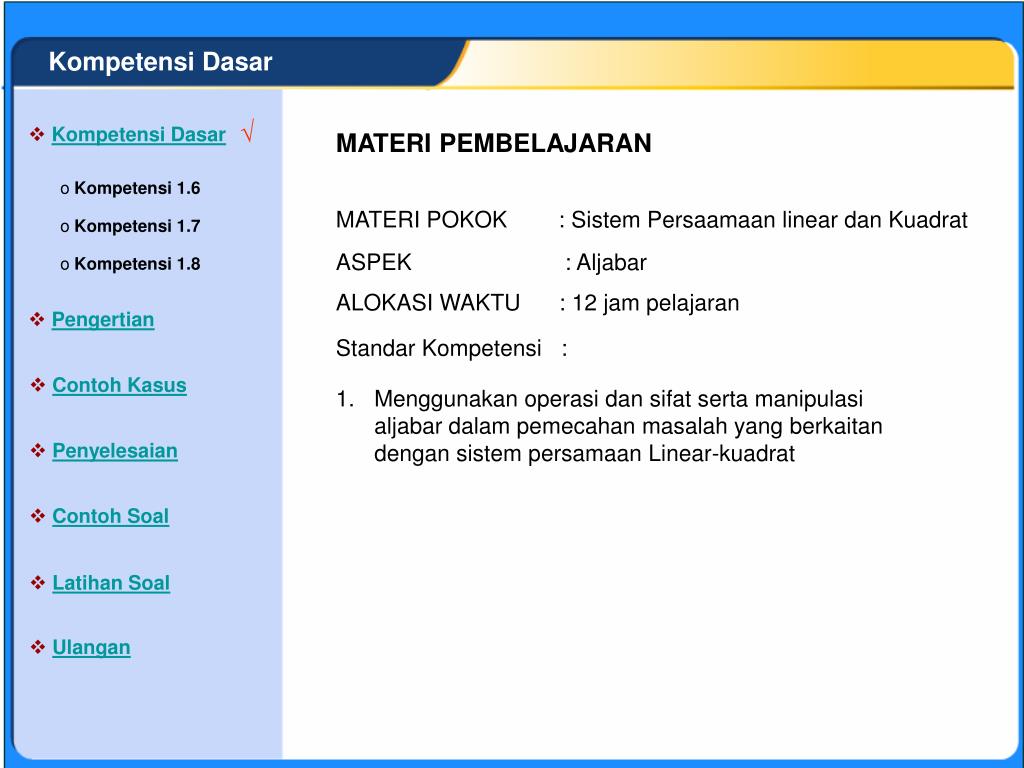This screenshot has height=768, width=1024.
Task: Click the red checkmark beside Kompetensi Dasar
Action: point(247,131)
